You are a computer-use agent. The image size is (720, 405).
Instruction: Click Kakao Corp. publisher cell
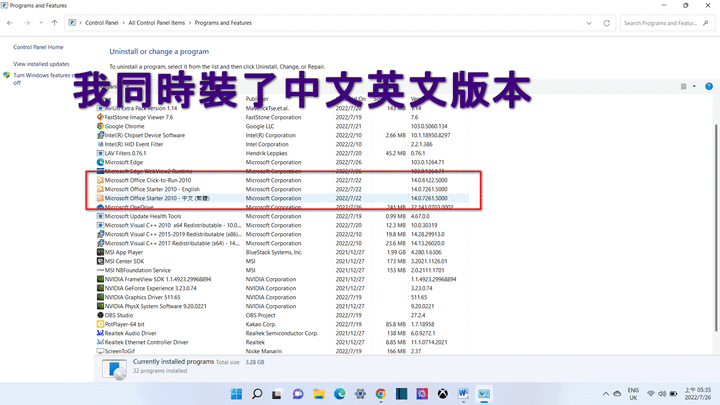click(260, 324)
